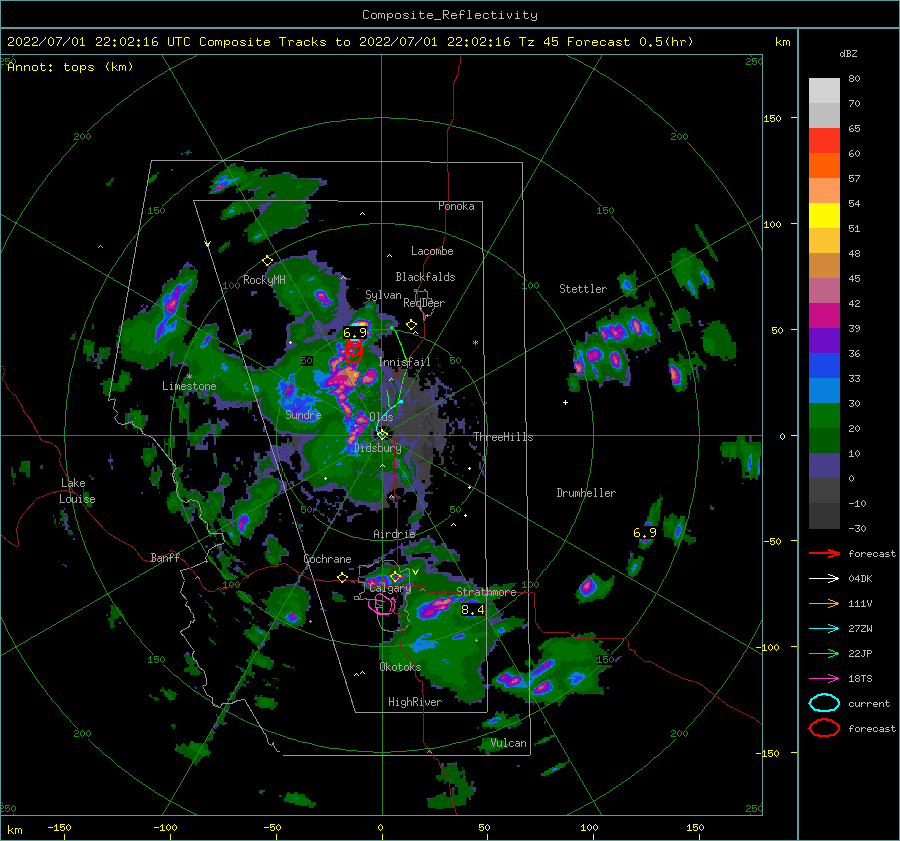Click the Strathmore city label
The height and width of the screenshot is (841, 900).
(x=486, y=592)
